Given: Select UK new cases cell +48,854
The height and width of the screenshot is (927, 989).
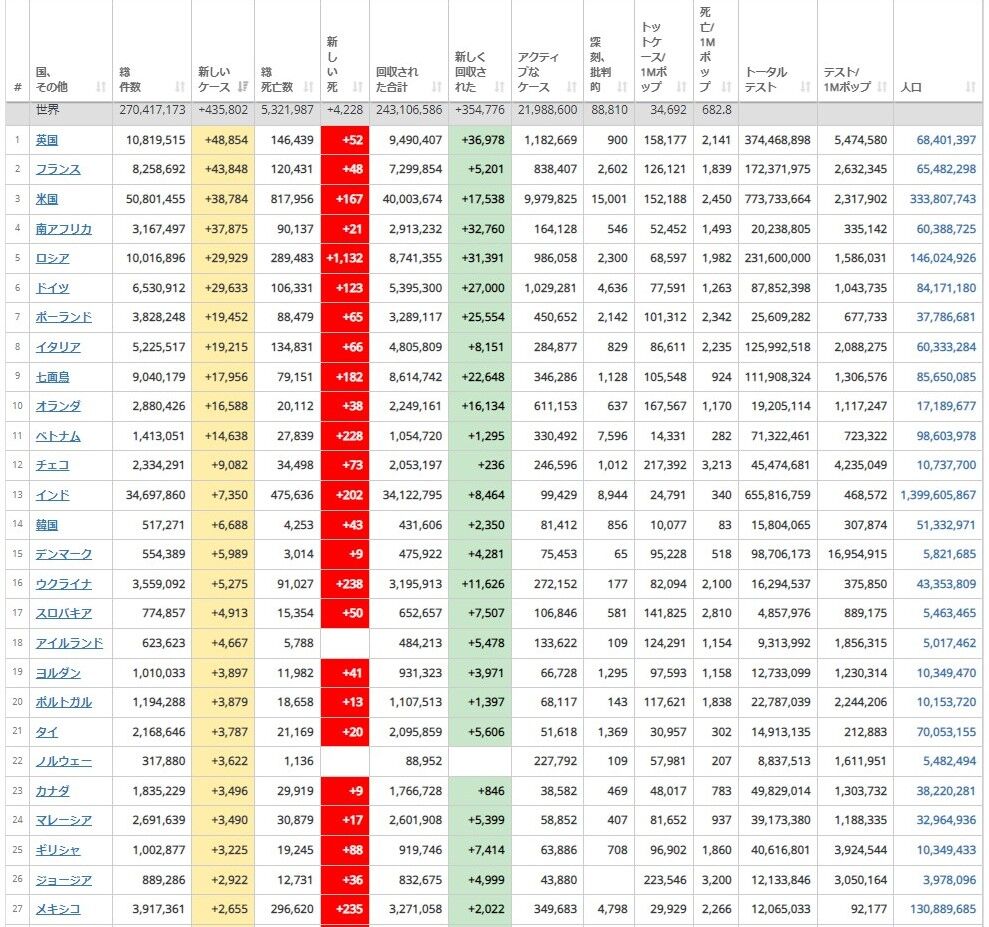Looking at the screenshot, I should click(x=223, y=140).
